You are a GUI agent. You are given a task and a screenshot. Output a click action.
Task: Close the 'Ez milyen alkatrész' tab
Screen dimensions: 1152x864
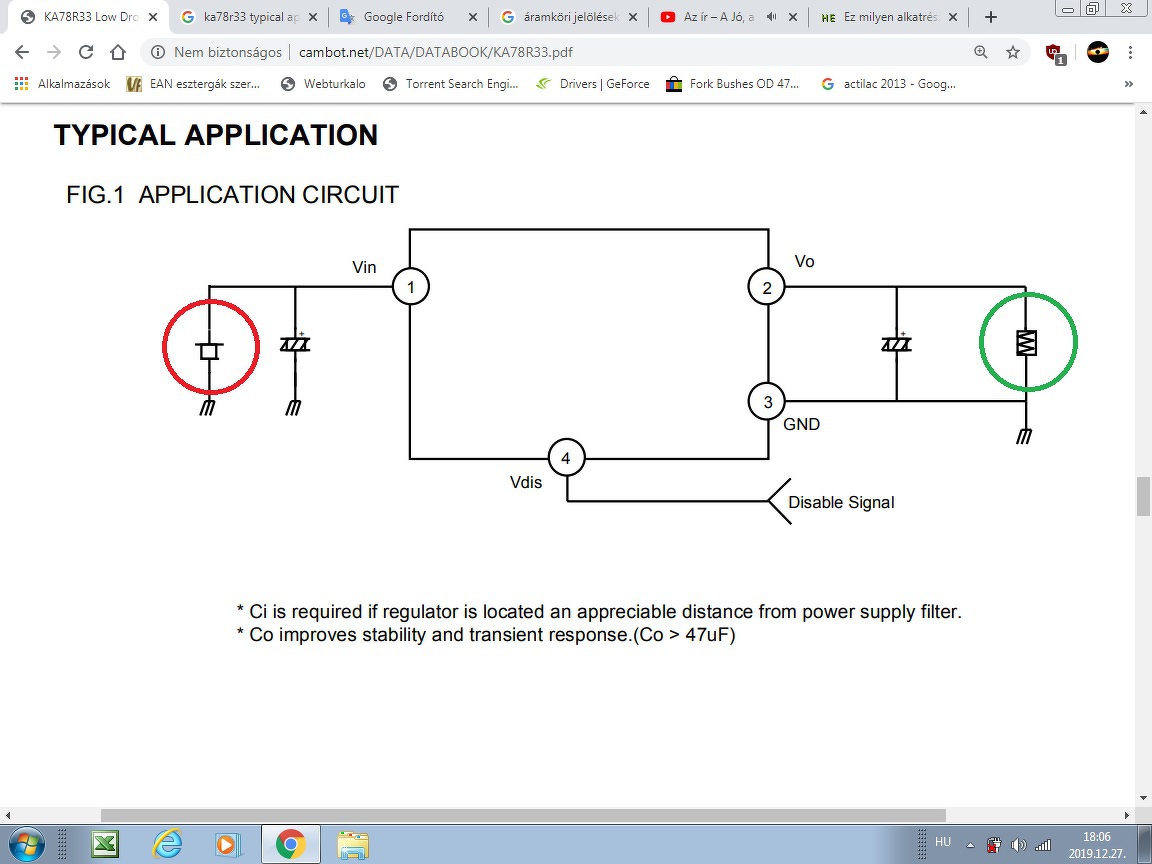[954, 17]
